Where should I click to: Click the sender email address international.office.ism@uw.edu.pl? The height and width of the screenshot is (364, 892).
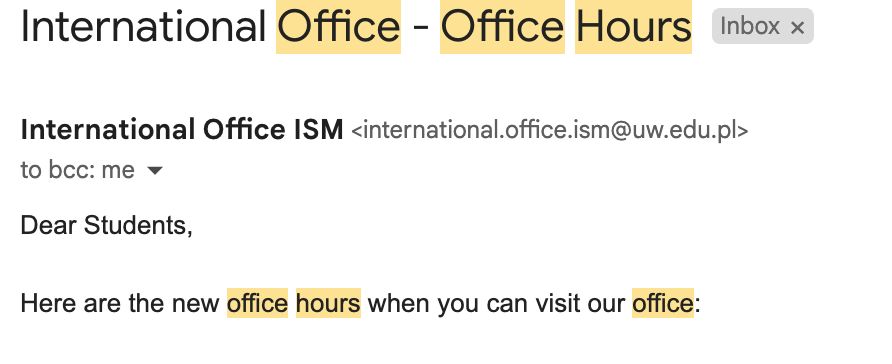tap(550, 130)
